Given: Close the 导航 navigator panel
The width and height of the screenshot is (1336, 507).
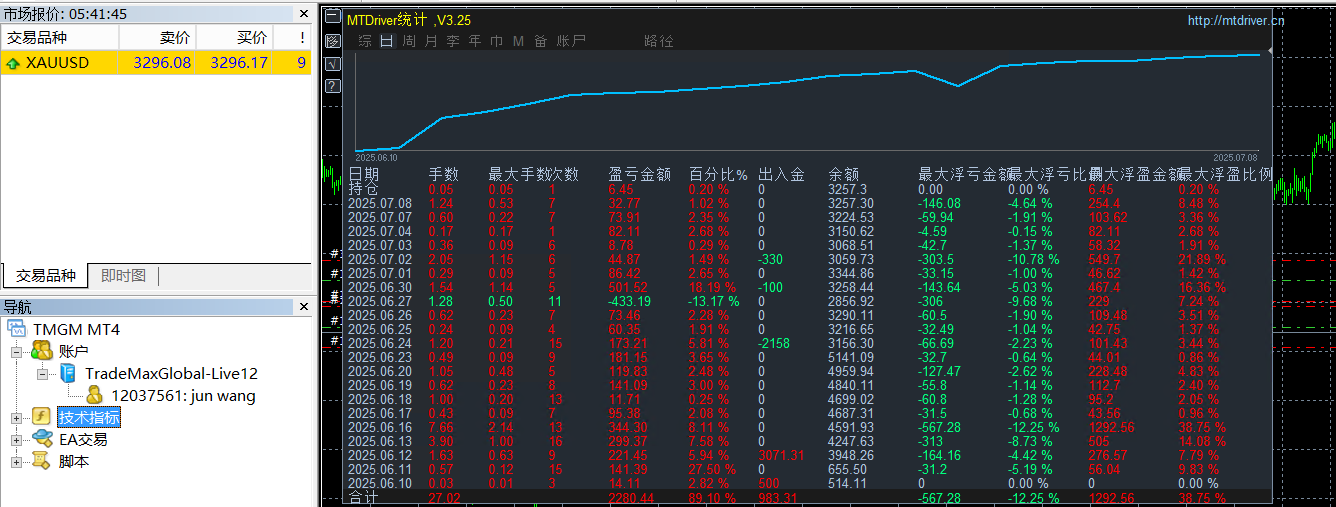Looking at the screenshot, I should tap(304, 307).
